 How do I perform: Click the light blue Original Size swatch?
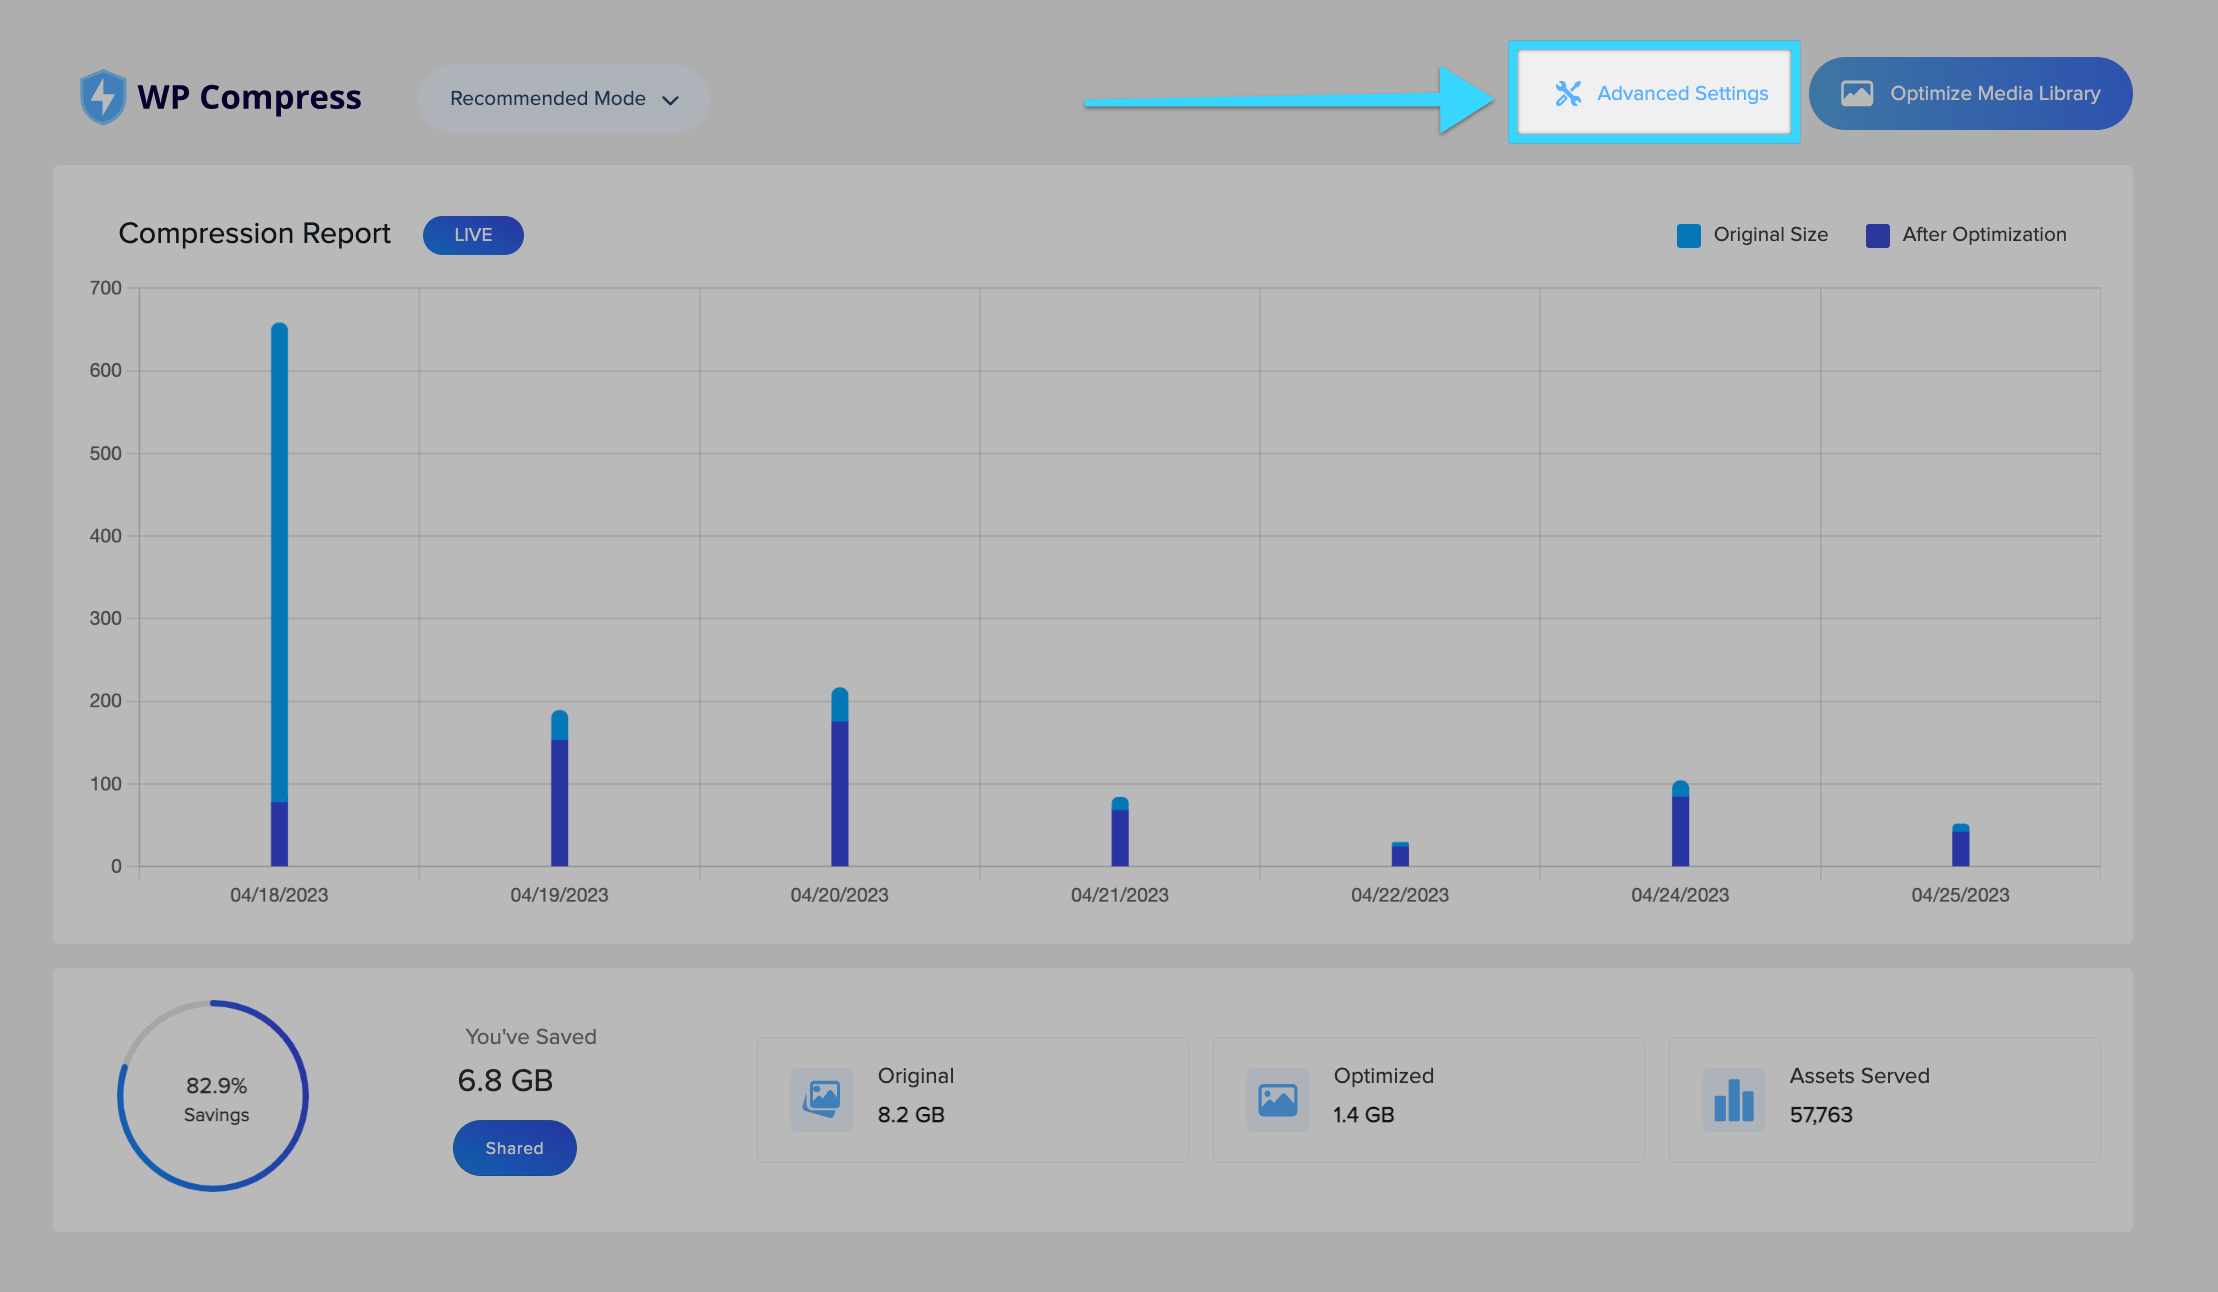click(x=1688, y=236)
